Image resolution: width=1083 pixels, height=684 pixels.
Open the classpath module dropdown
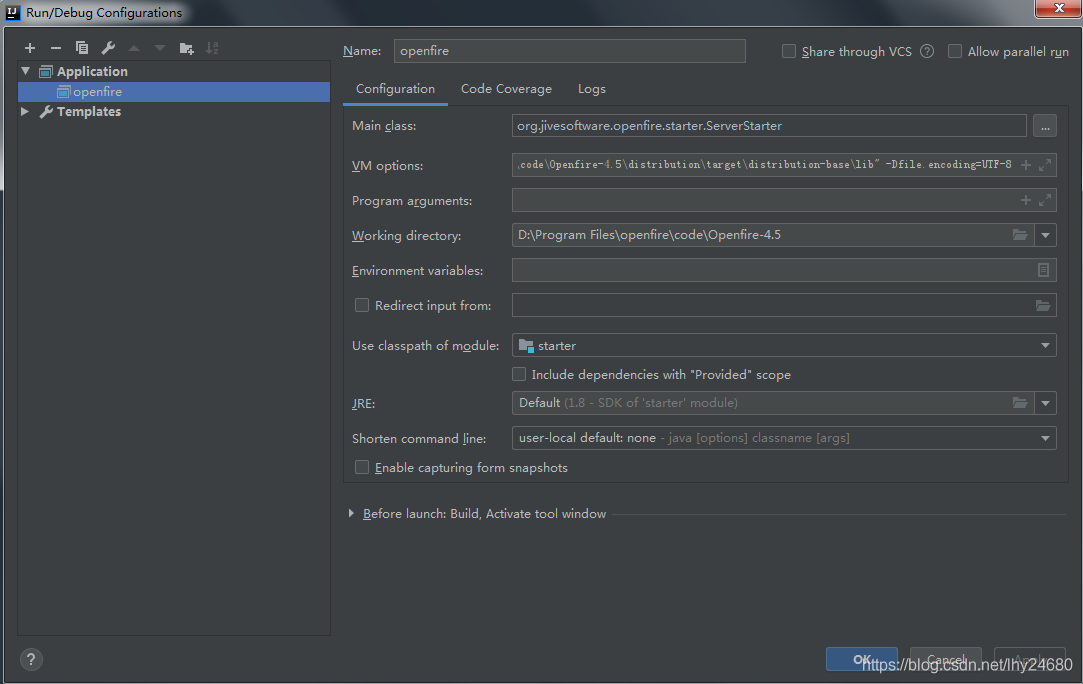(x=1046, y=345)
